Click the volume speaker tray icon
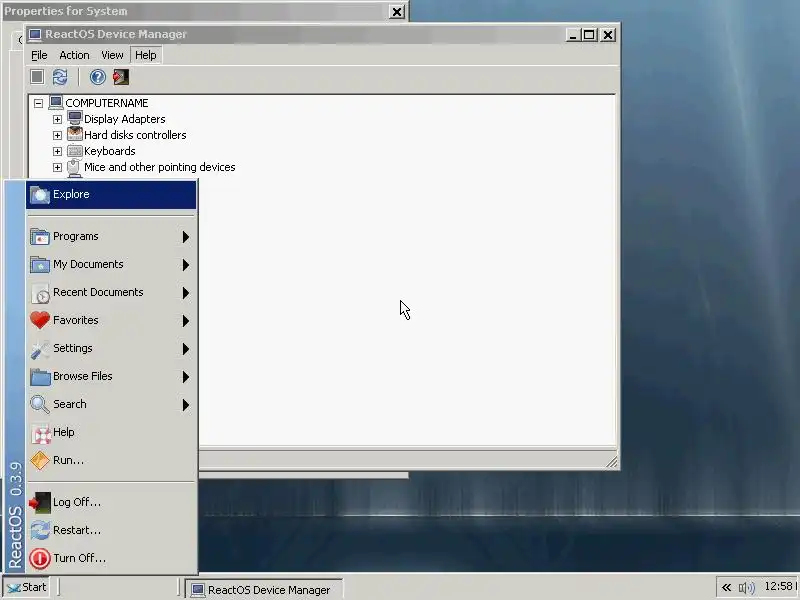The width and height of the screenshot is (800, 600). click(746, 588)
